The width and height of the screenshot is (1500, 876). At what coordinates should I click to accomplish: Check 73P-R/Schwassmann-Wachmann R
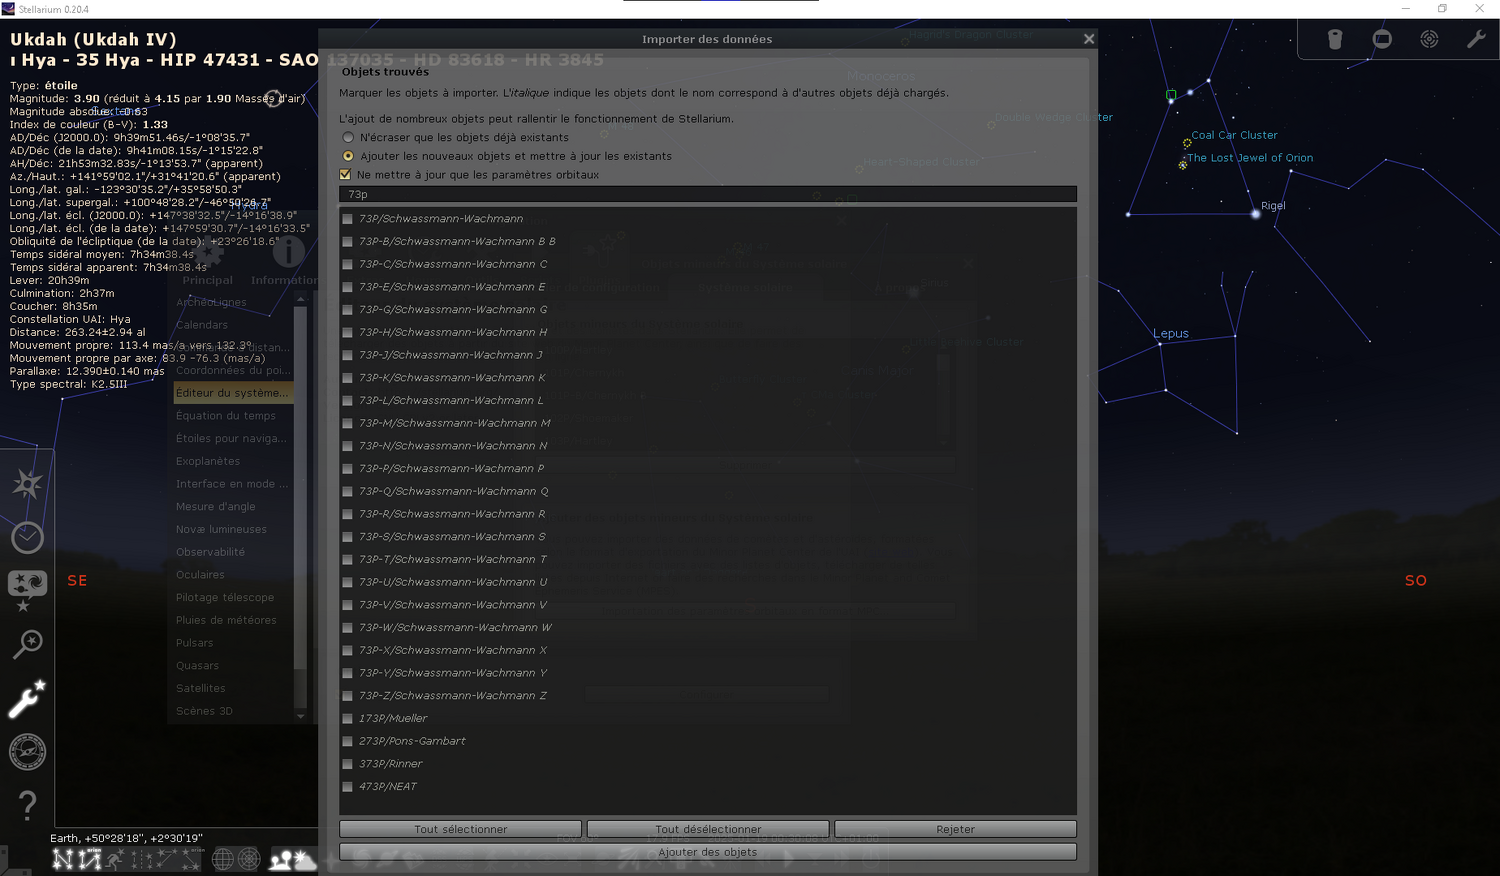[x=348, y=514]
